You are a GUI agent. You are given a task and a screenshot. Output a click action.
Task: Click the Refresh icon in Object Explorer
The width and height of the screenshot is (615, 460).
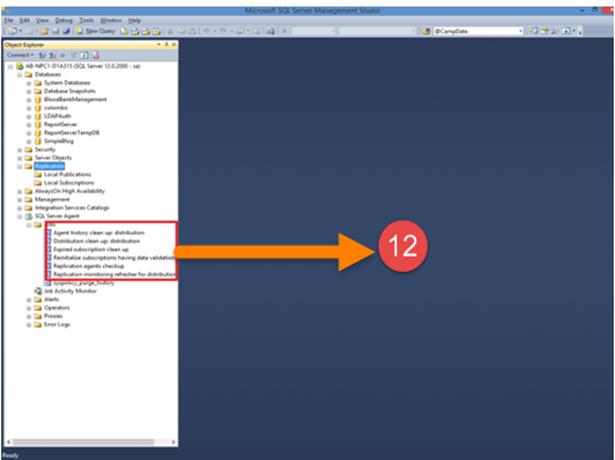pos(84,55)
